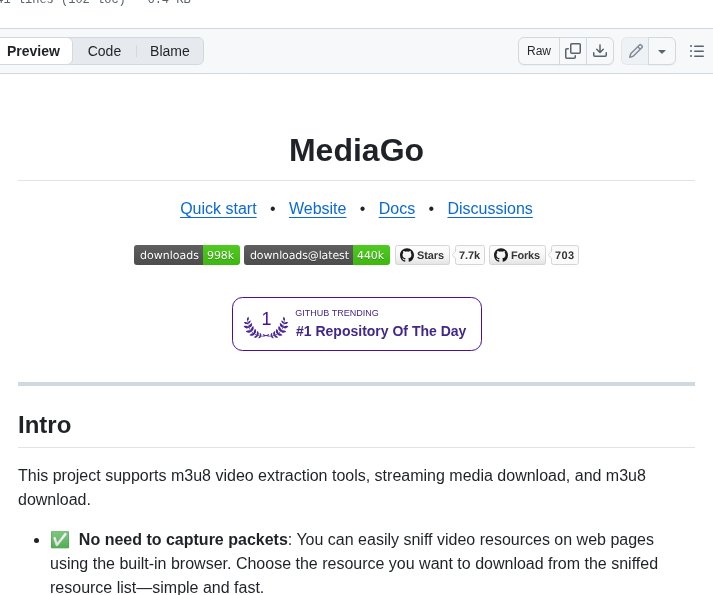Open the Discussions link
Image resolution: width=713 pixels, height=595 pixels.
[490, 208]
